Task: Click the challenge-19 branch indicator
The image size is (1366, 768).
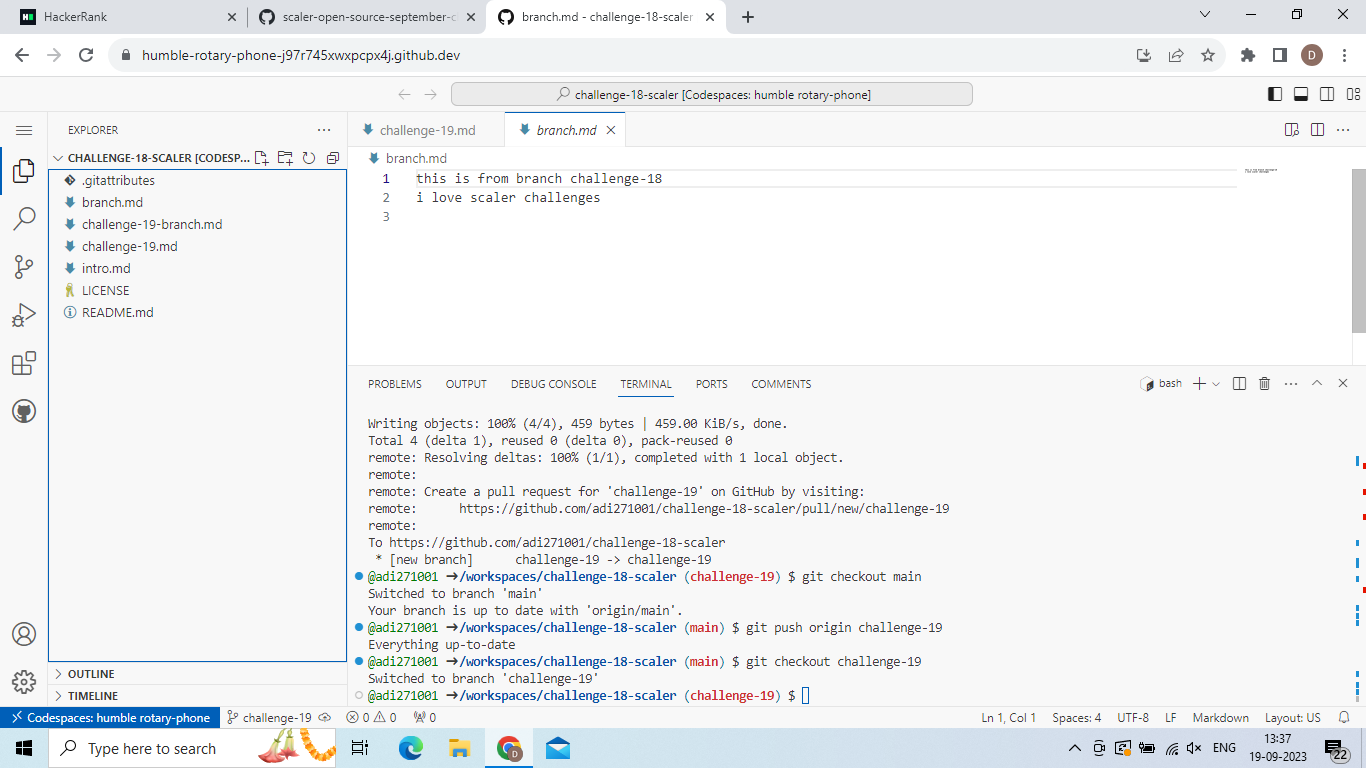Action: pyautogui.click(x=271, y=717)
